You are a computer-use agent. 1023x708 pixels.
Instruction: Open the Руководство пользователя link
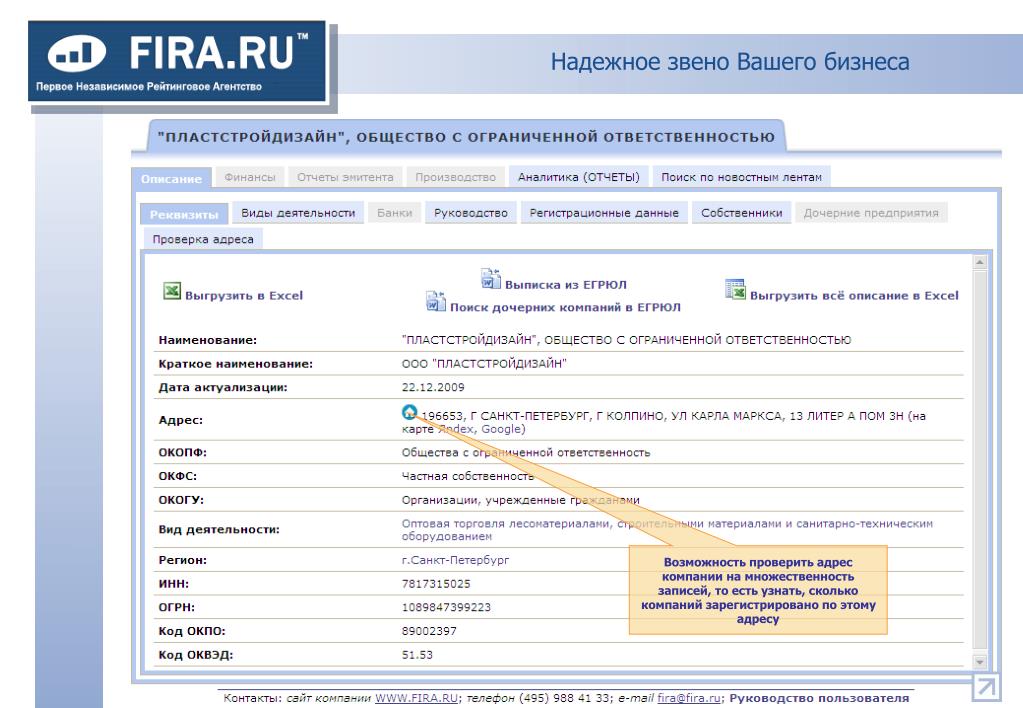(819, 698)
